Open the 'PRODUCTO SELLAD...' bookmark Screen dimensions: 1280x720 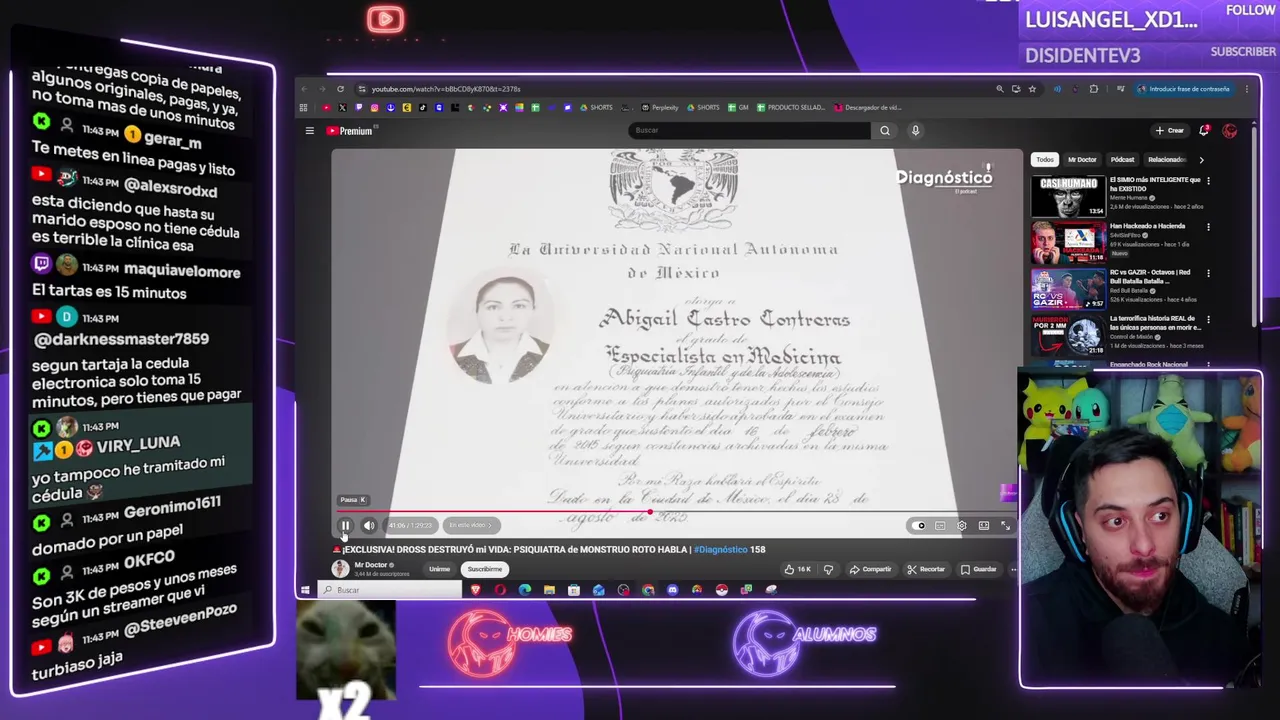791,107
